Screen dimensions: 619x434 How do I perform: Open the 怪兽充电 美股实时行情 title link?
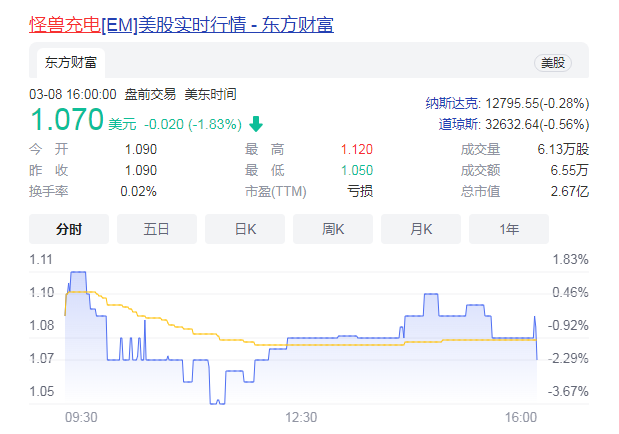pyautogui.click(x=181, y=25)
